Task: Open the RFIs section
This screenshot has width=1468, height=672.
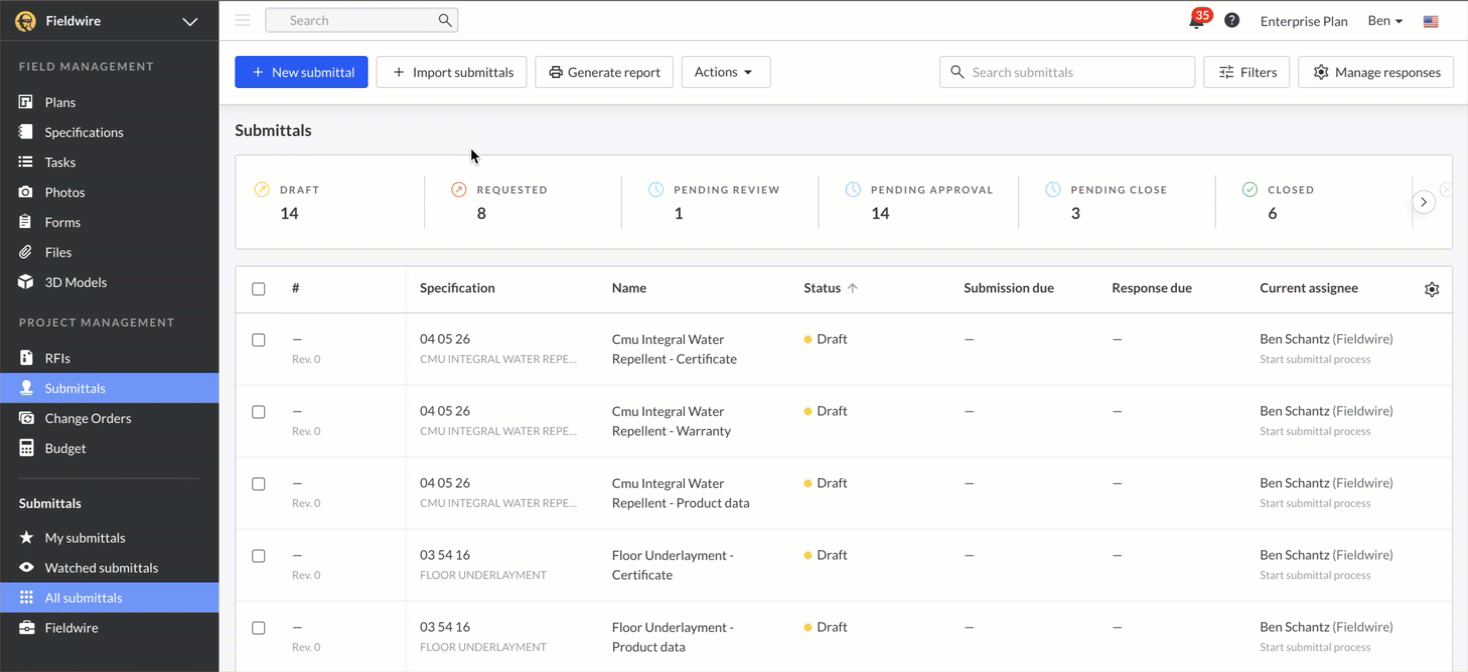Action: click(x=57, y=358)
